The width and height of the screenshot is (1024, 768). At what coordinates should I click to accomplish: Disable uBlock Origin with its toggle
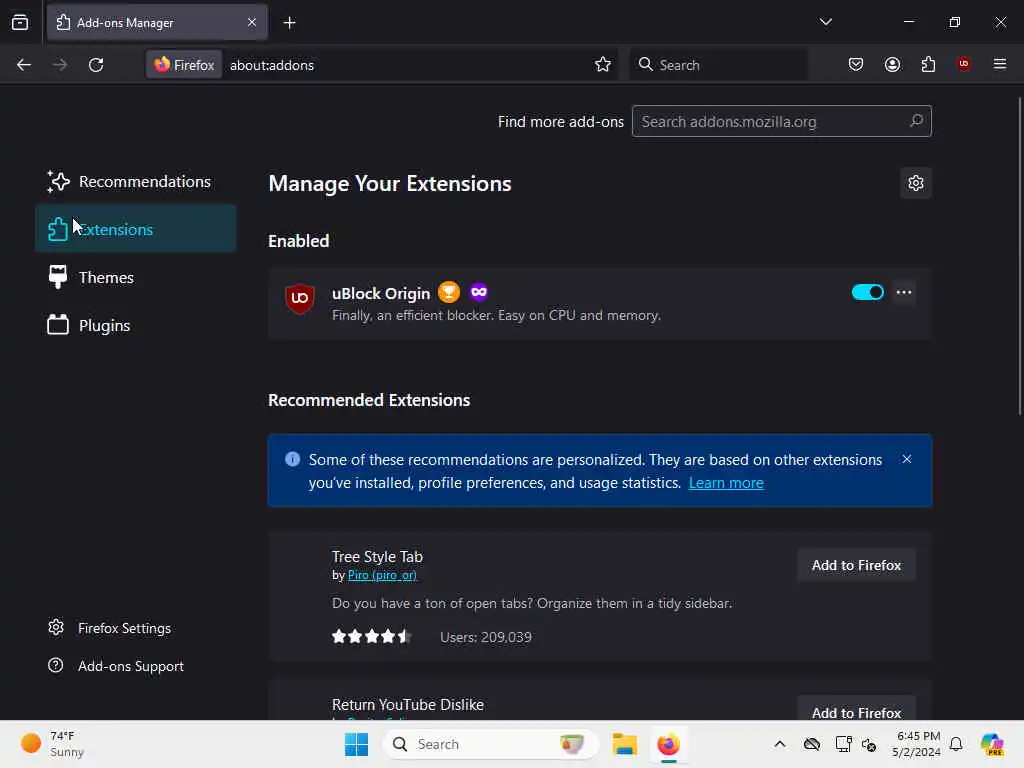click(x=867, y=292)
